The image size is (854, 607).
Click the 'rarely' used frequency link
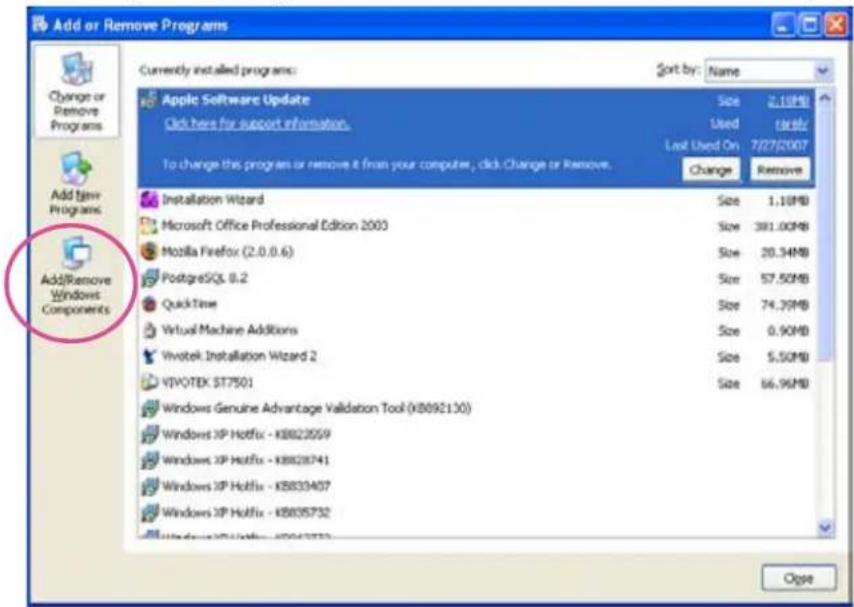(x=791, y=124)
